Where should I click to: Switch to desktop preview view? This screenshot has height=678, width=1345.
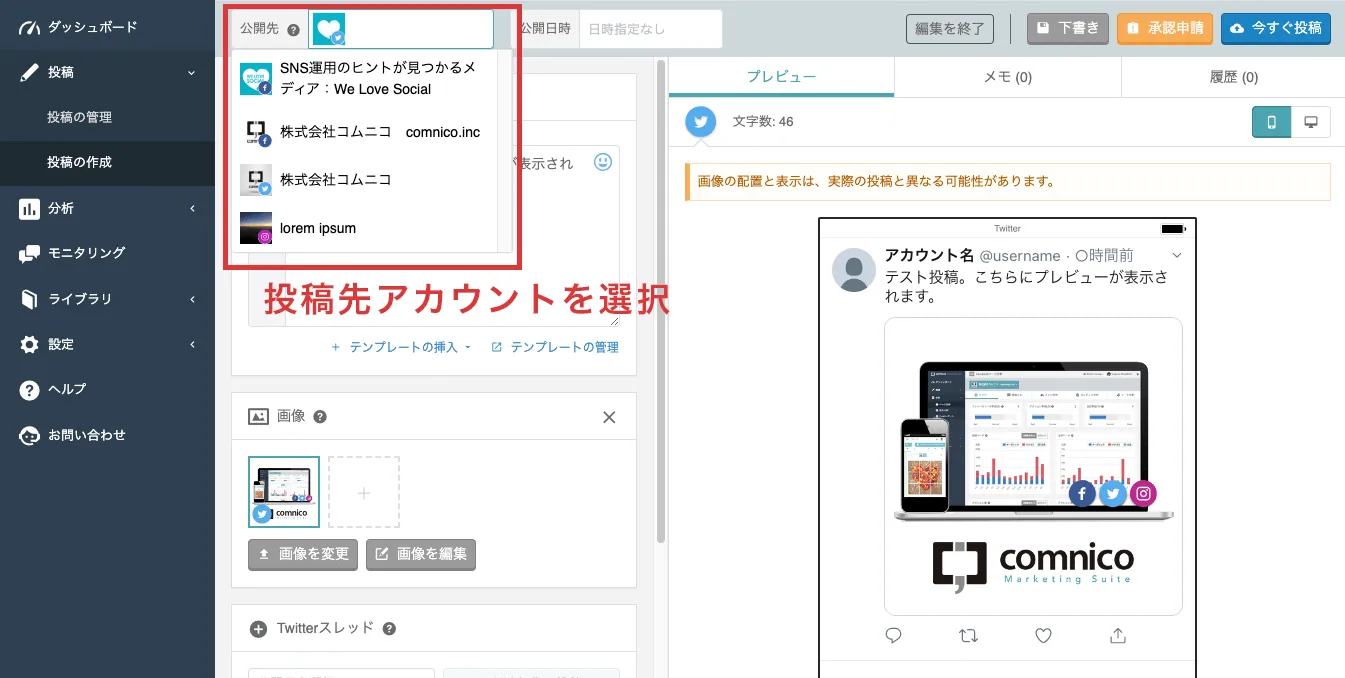tap(1310, 122)
